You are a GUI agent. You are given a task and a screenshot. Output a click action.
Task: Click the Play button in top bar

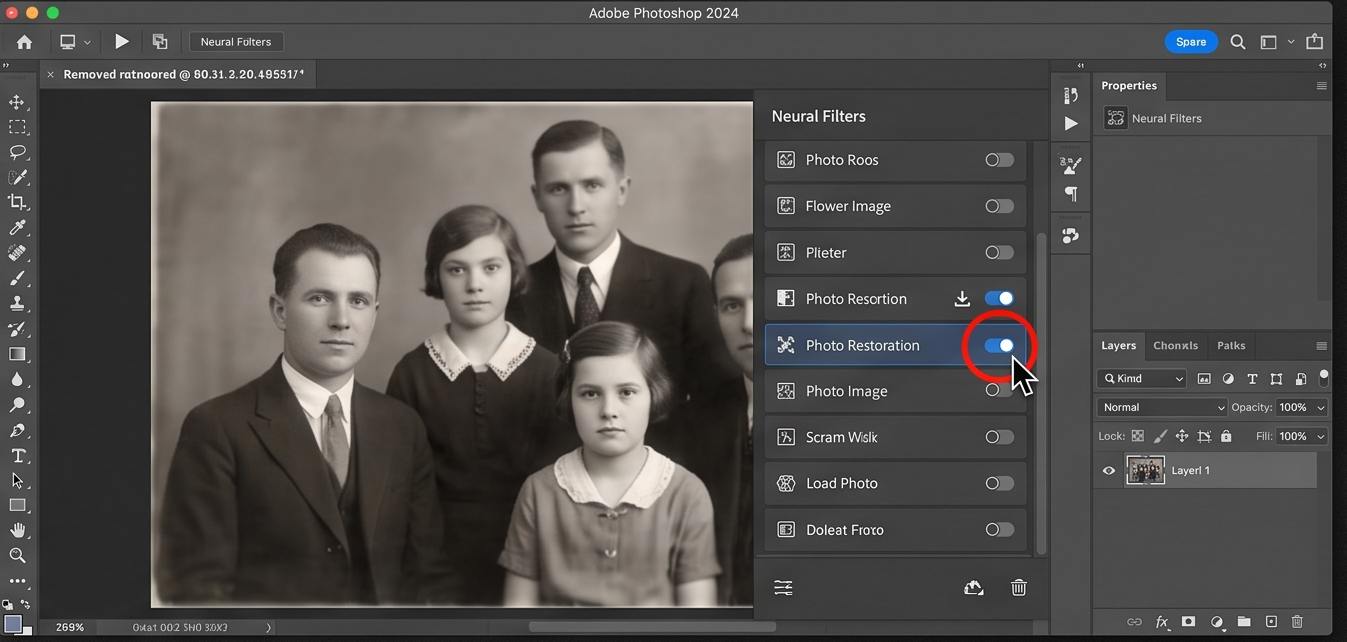121,42
